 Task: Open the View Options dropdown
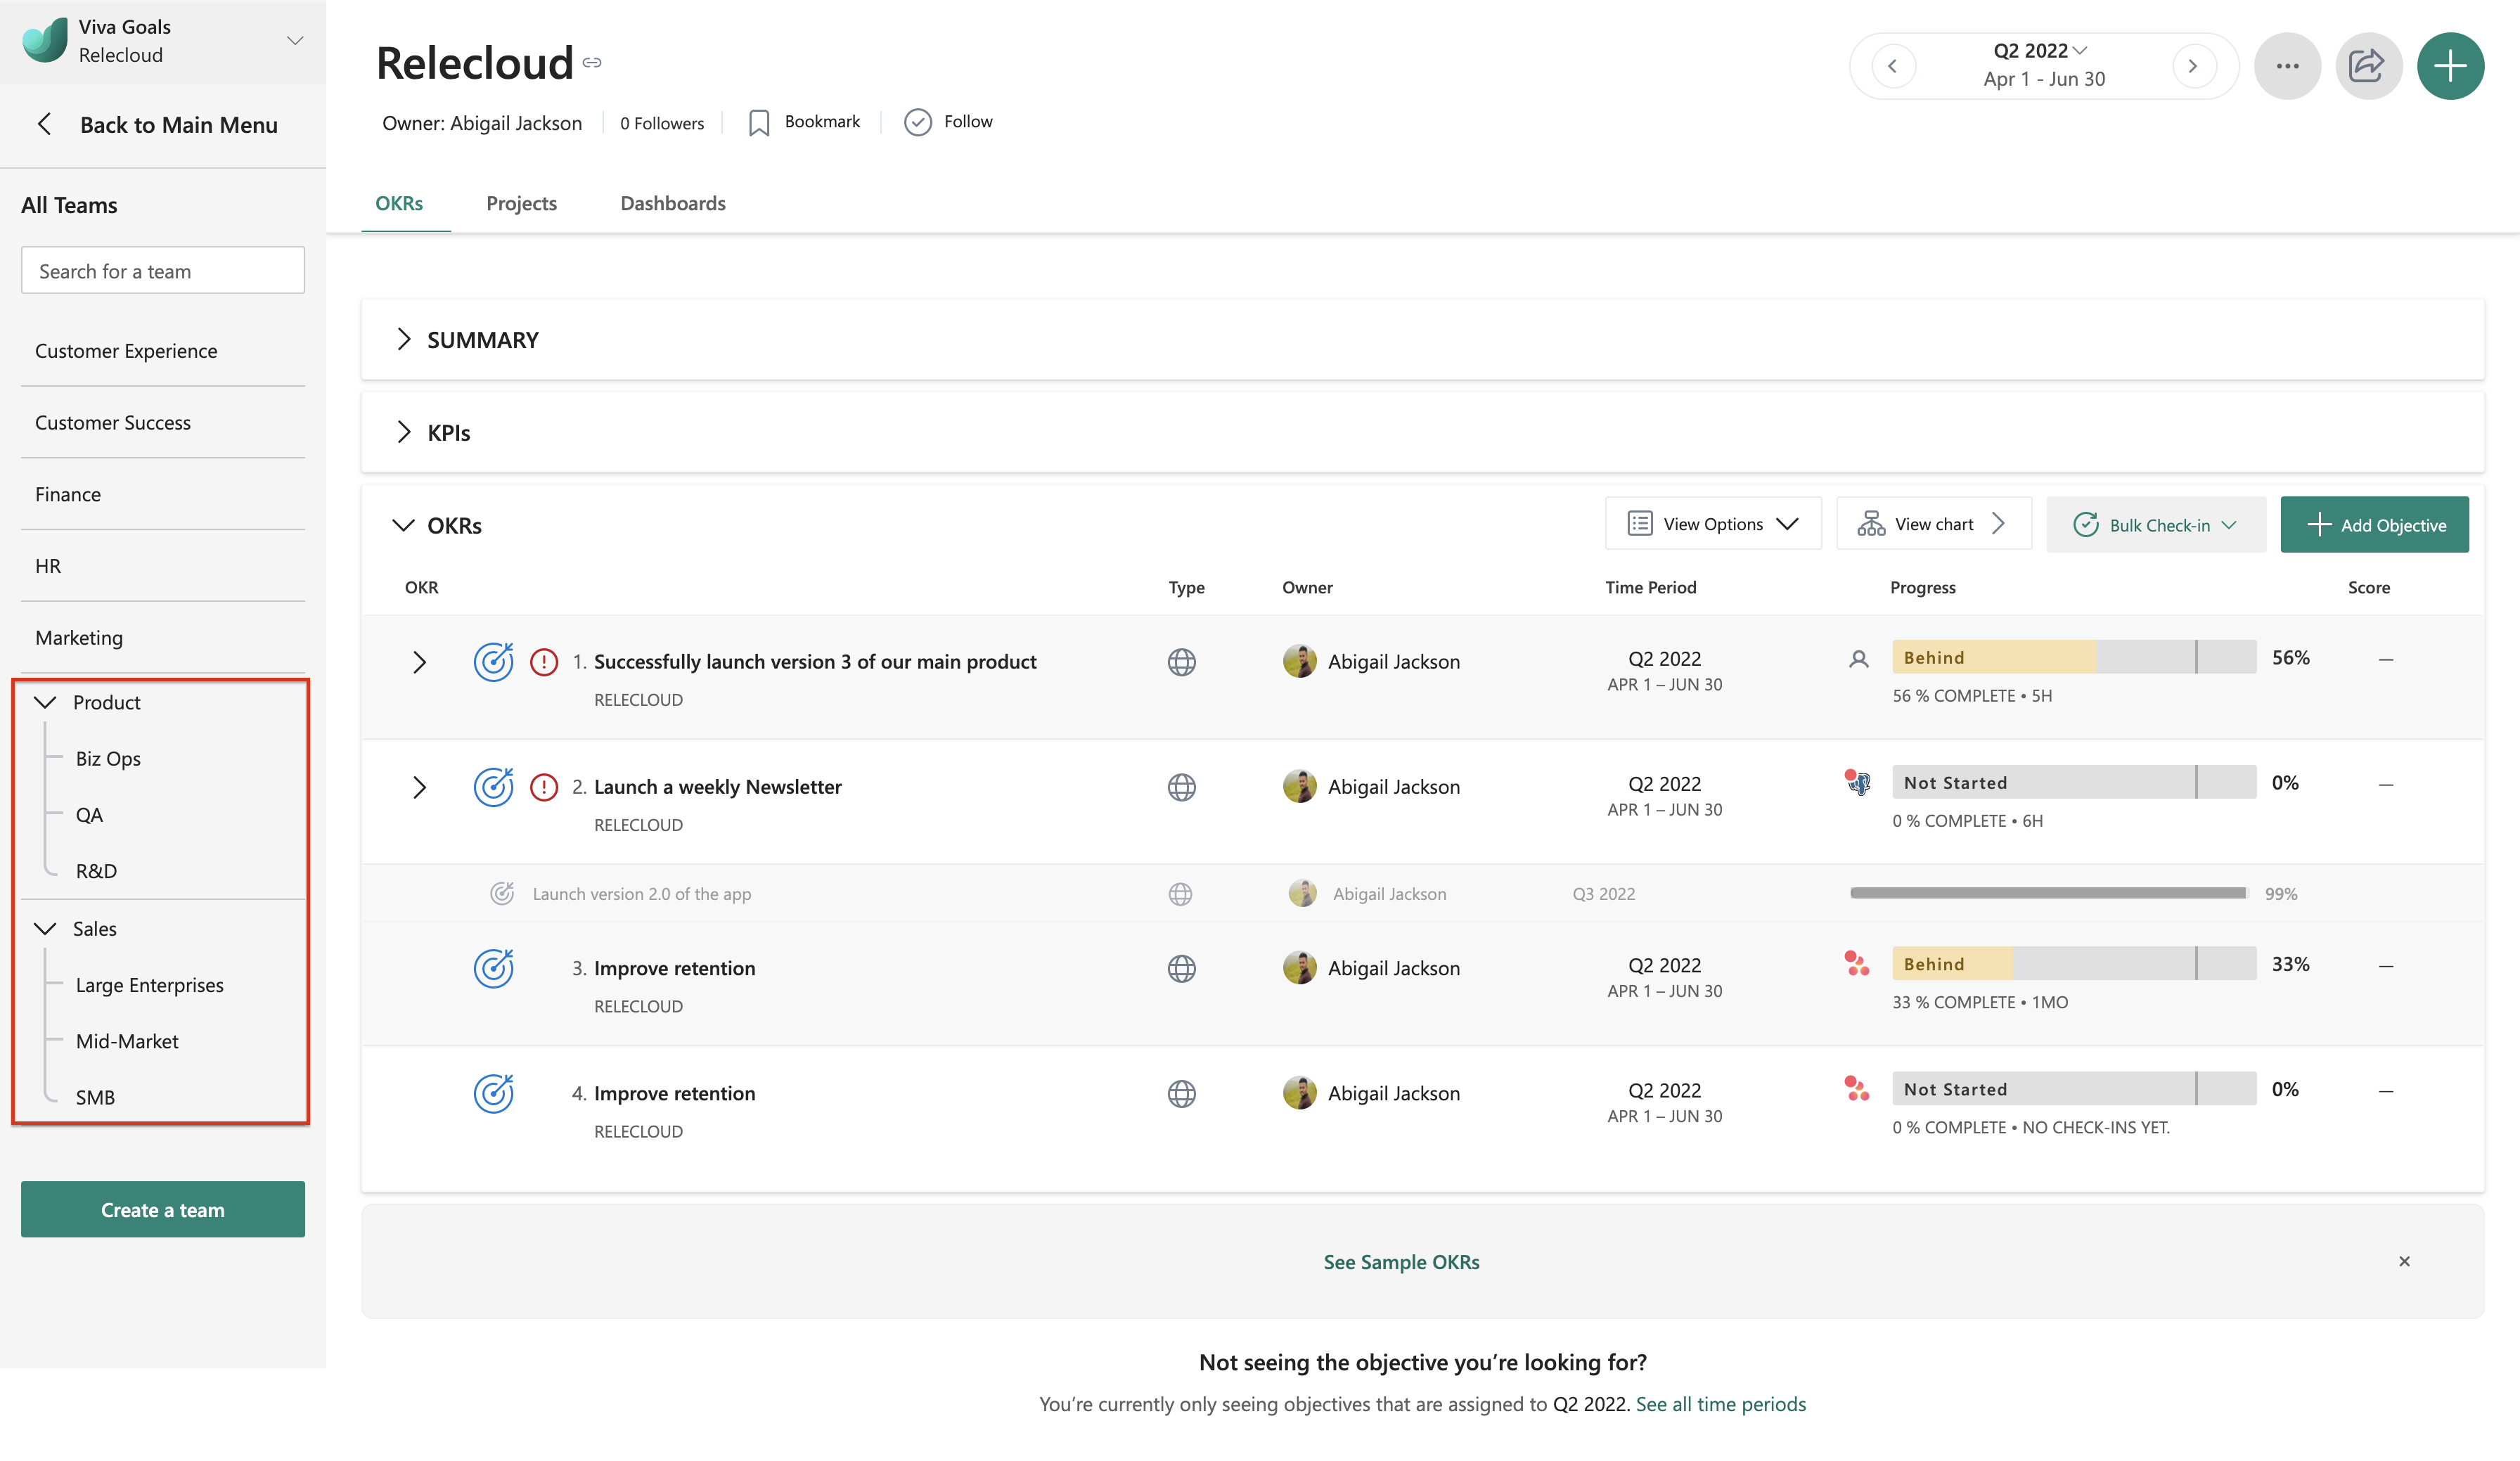[1713, 523]
